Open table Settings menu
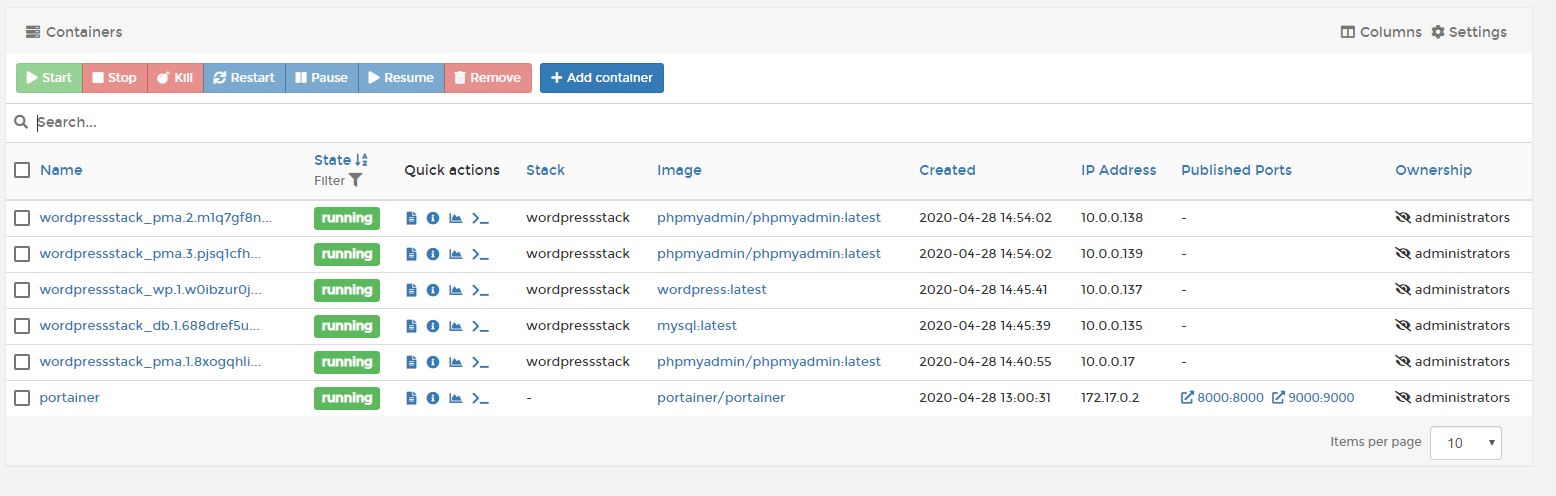 1469,32
